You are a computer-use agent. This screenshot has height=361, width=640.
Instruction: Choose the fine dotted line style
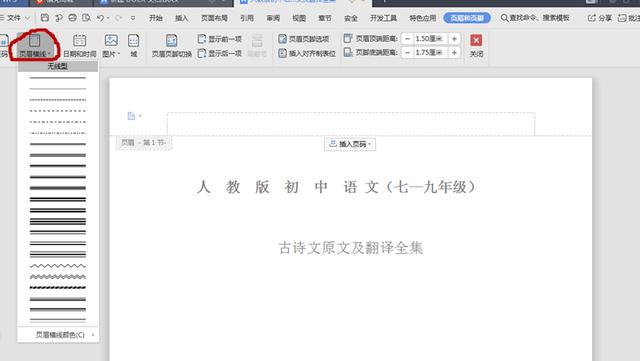click(58, 100)
